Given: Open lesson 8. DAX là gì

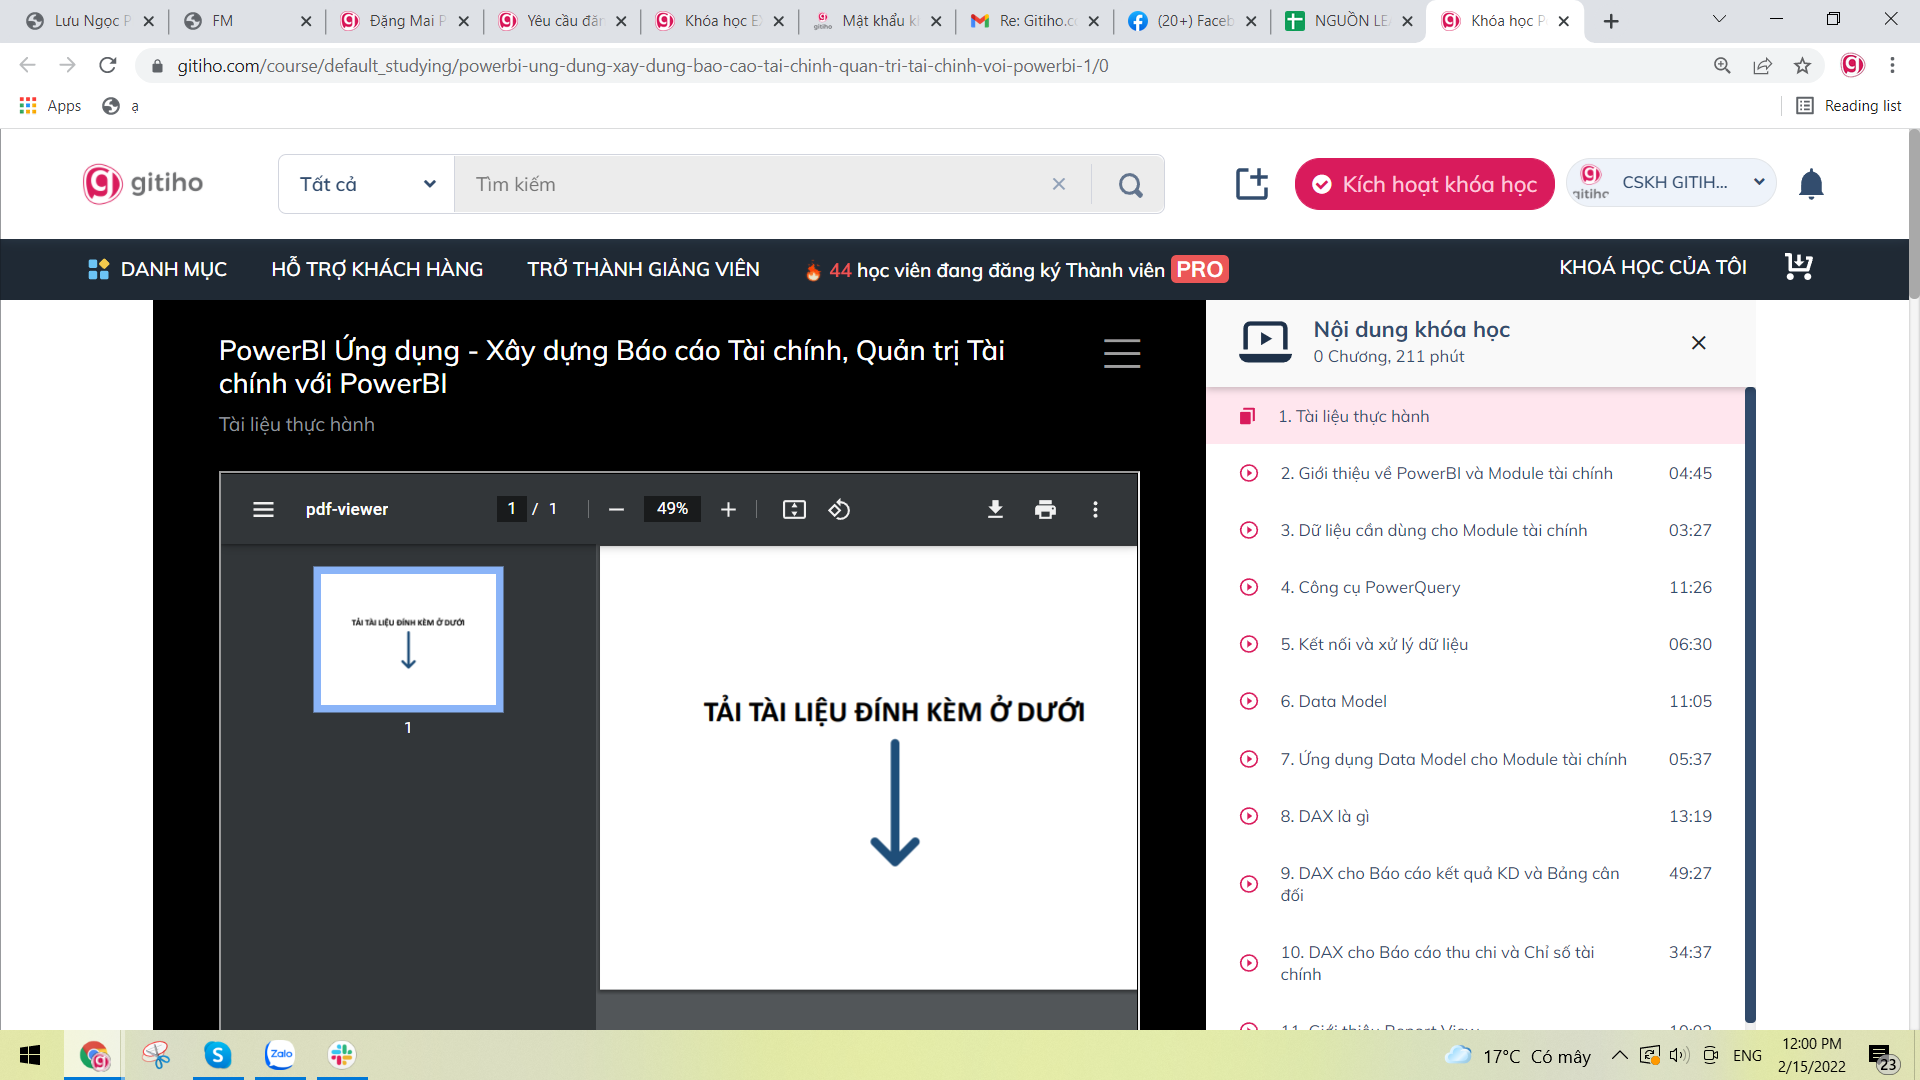Looking at the screenshot, I should tap(1475, 816).
